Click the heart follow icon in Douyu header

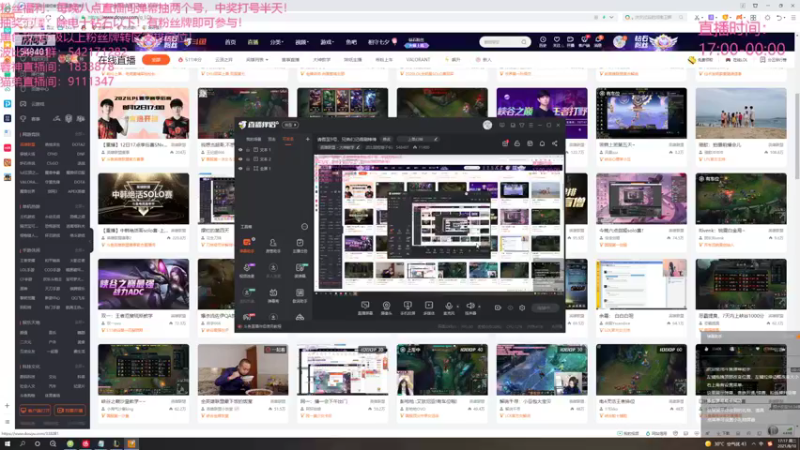pos(557,39)
